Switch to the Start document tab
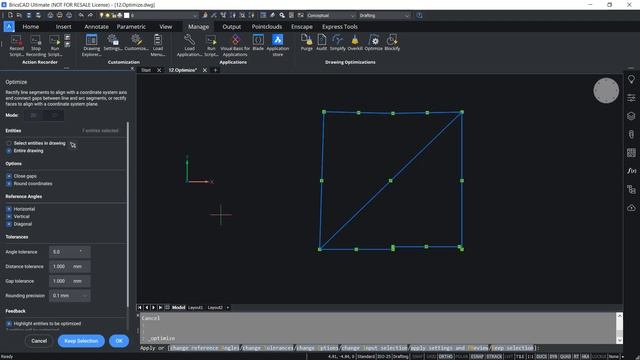This screenshot has height=360, width=640. point(146,70)
